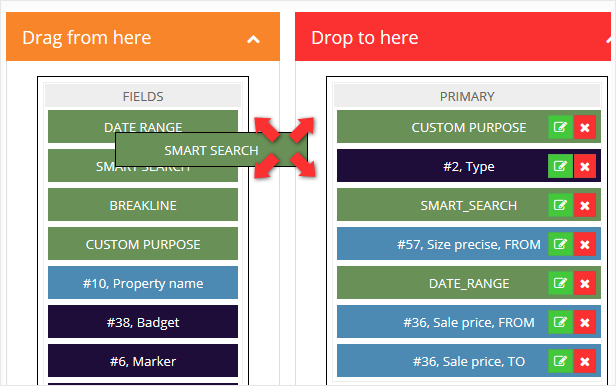The width and height of the screenshot is (616, 386).
Task: Select the #10, Property name field
Action: tap(143, 283)
